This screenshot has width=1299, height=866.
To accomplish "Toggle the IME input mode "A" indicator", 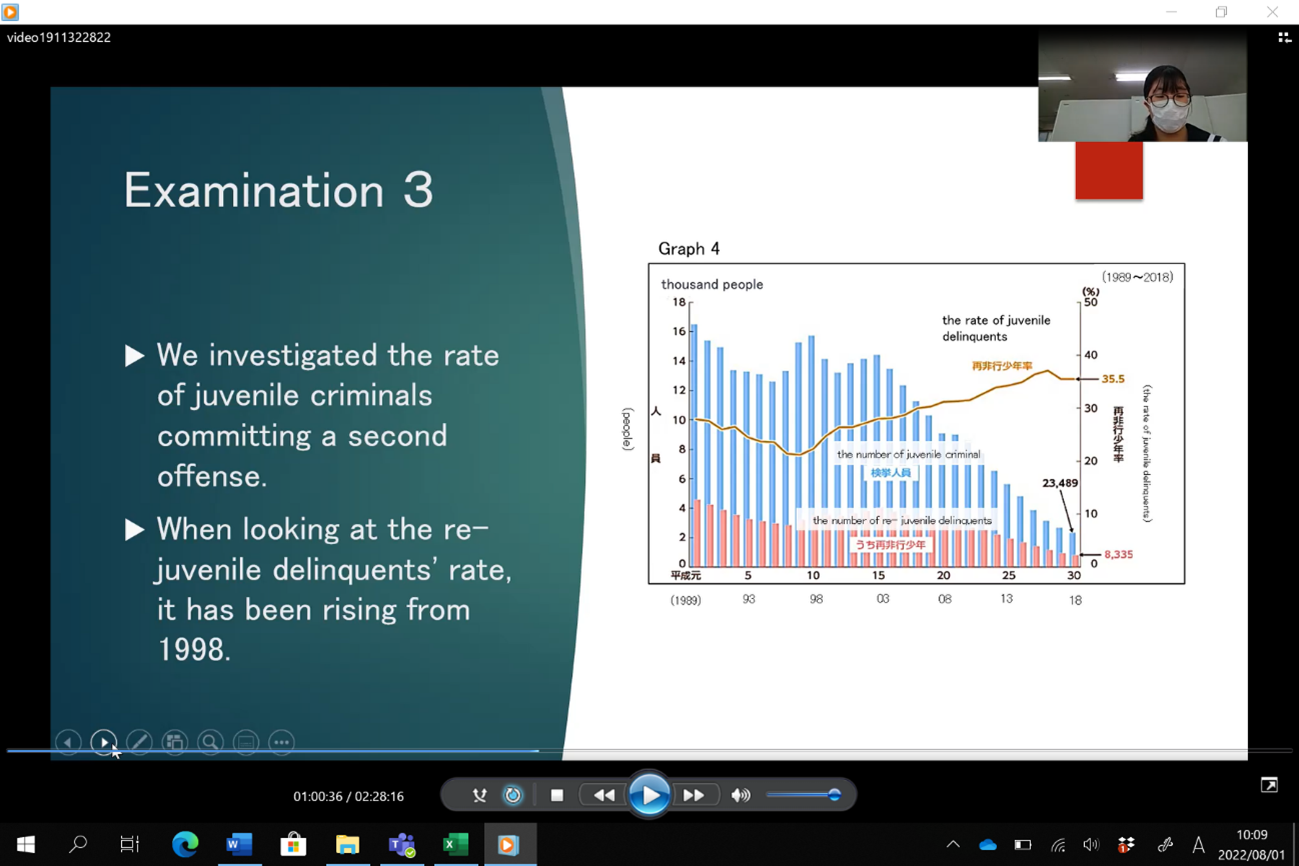I will coord(1198,845).
